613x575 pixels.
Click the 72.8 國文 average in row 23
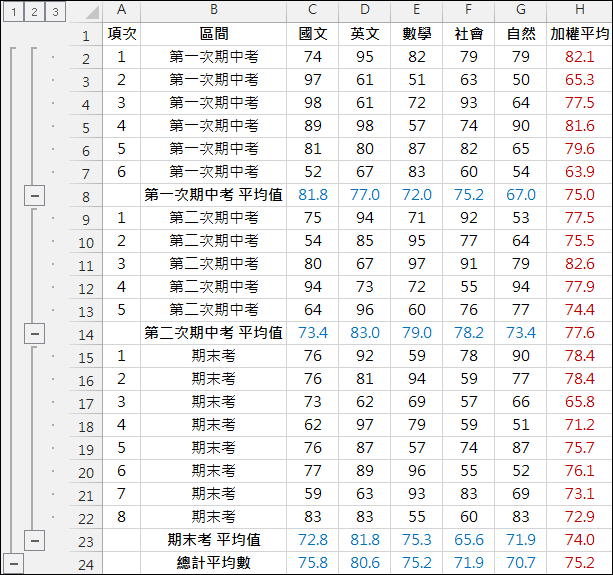point(312,540)
